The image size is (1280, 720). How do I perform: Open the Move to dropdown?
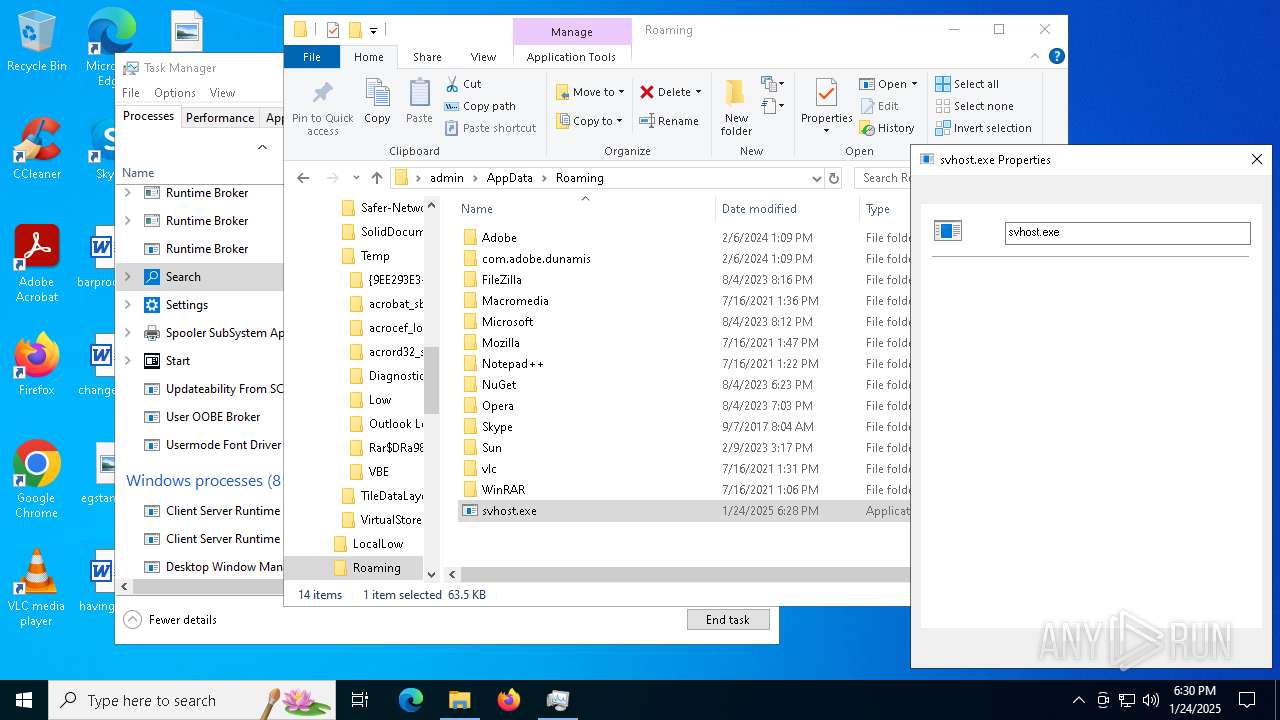tap(590, 92)
